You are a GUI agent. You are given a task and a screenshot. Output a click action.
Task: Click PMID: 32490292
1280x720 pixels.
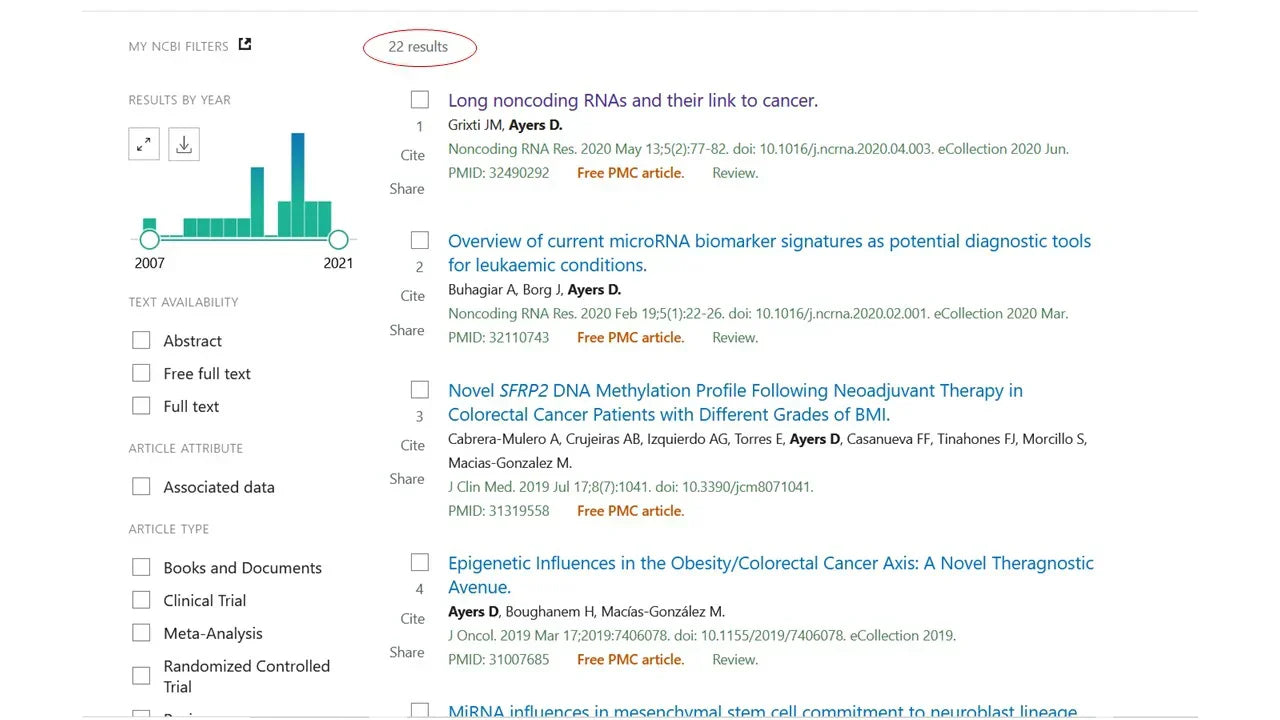(499, 173)
